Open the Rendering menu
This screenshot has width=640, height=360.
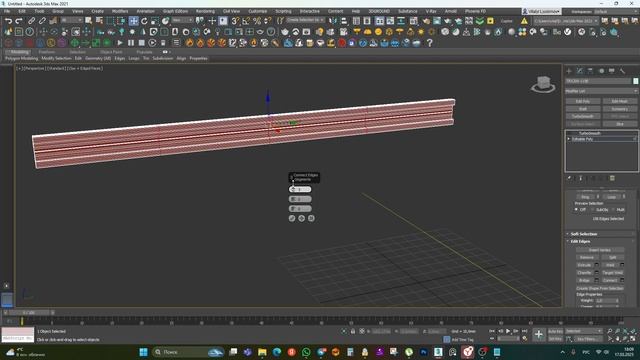pyautogui.click(x=205, y=11)
